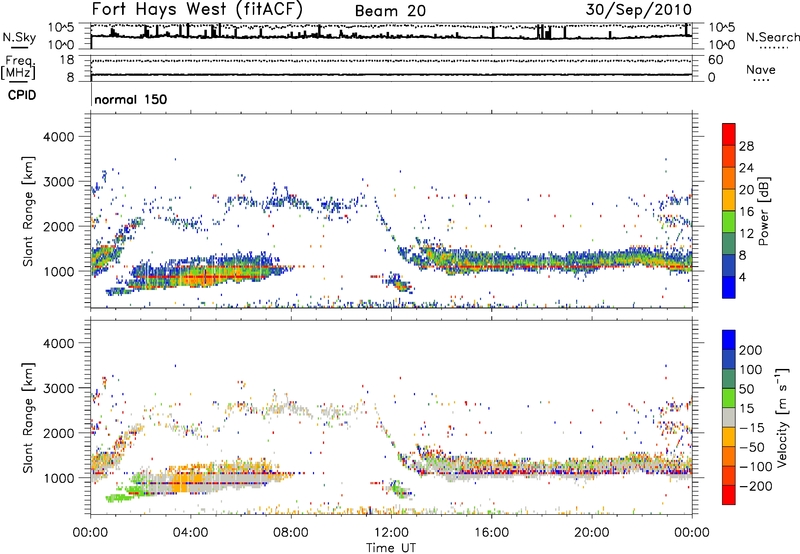Click the blue bottom of power colorbar
Viewport: 800px width, 554px height.
coord(729,287)
